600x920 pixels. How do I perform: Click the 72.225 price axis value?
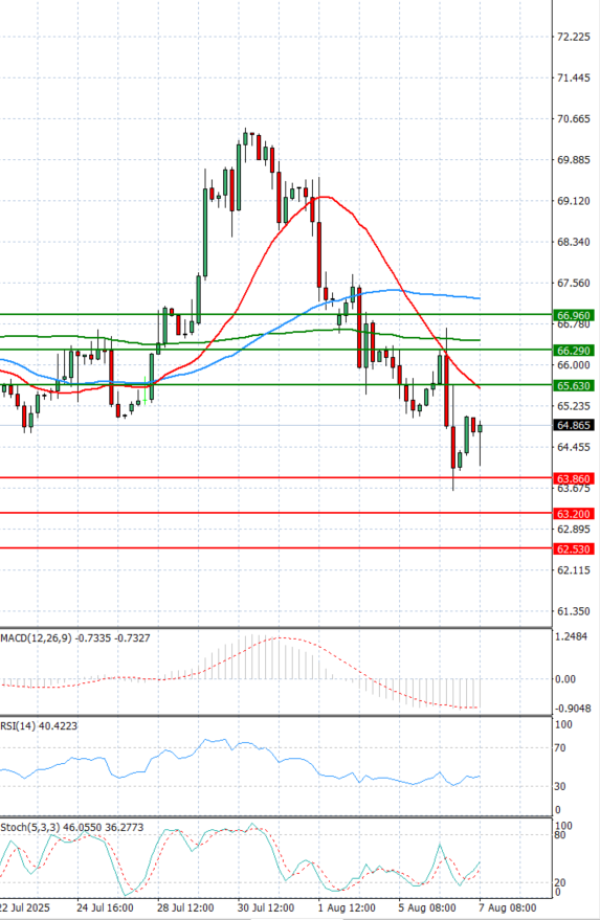pyautogui.click(x=574, y=37)
